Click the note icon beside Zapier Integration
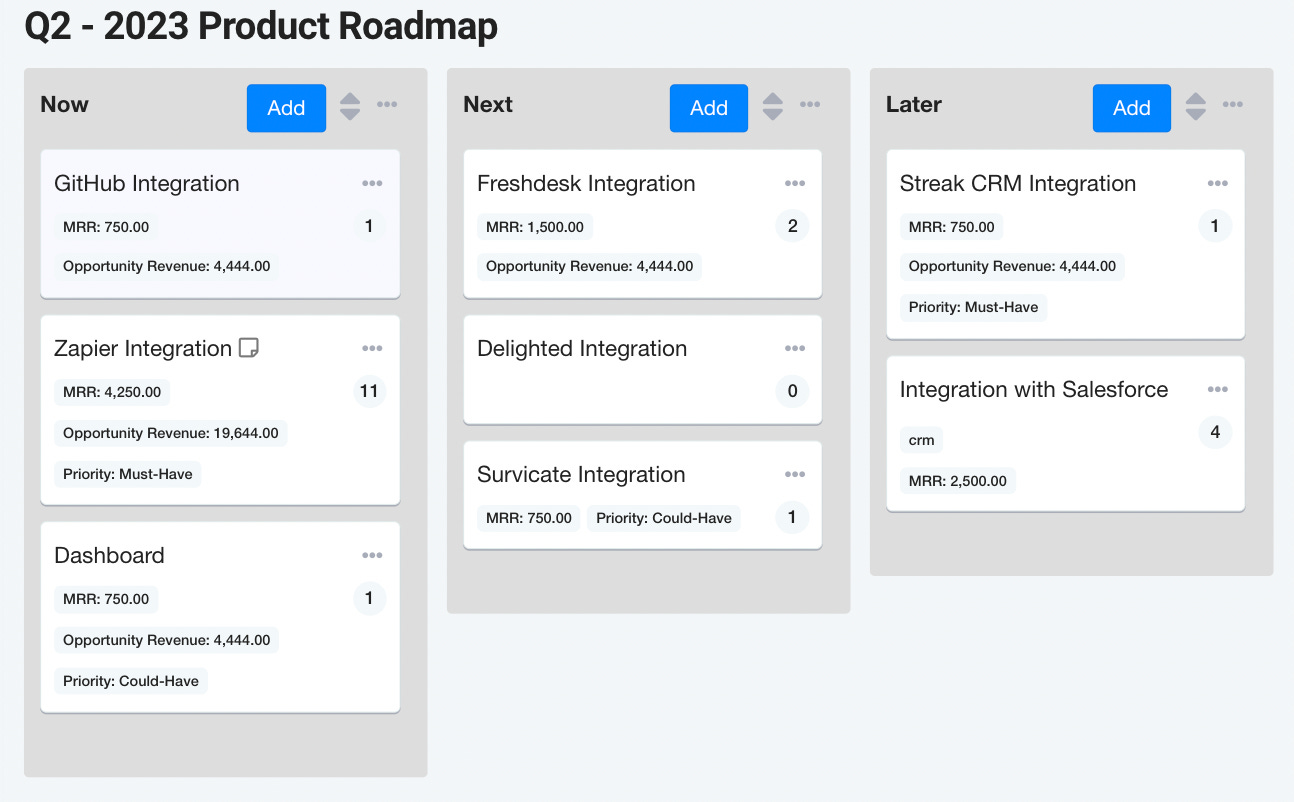This screenshot has height=802, width=1294. pyautogui.click(x=249, y=348)
